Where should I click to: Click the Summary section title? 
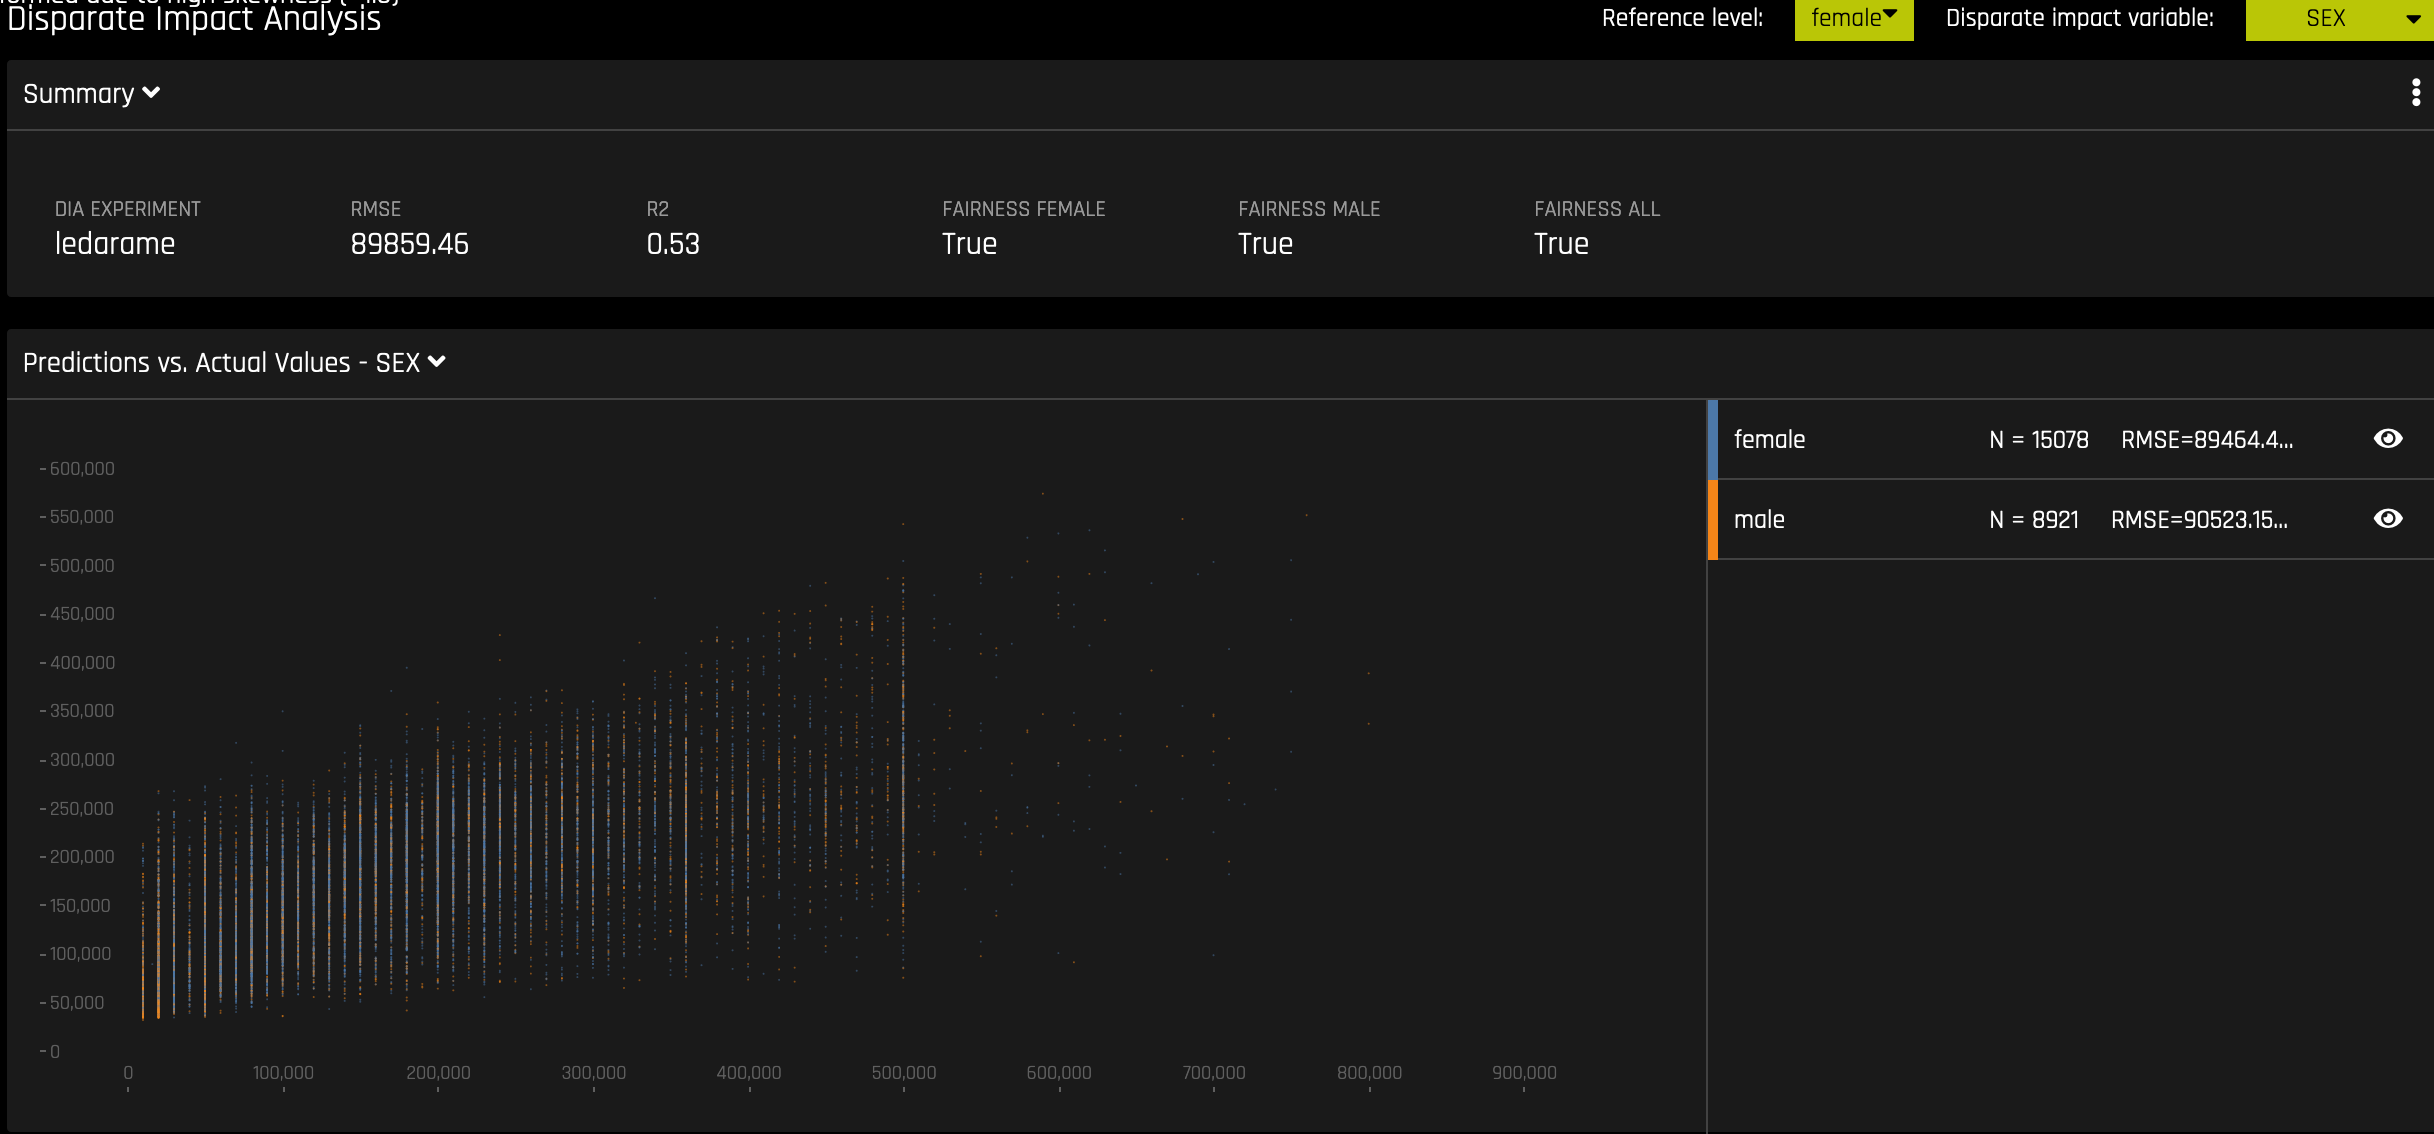(78, 94)
